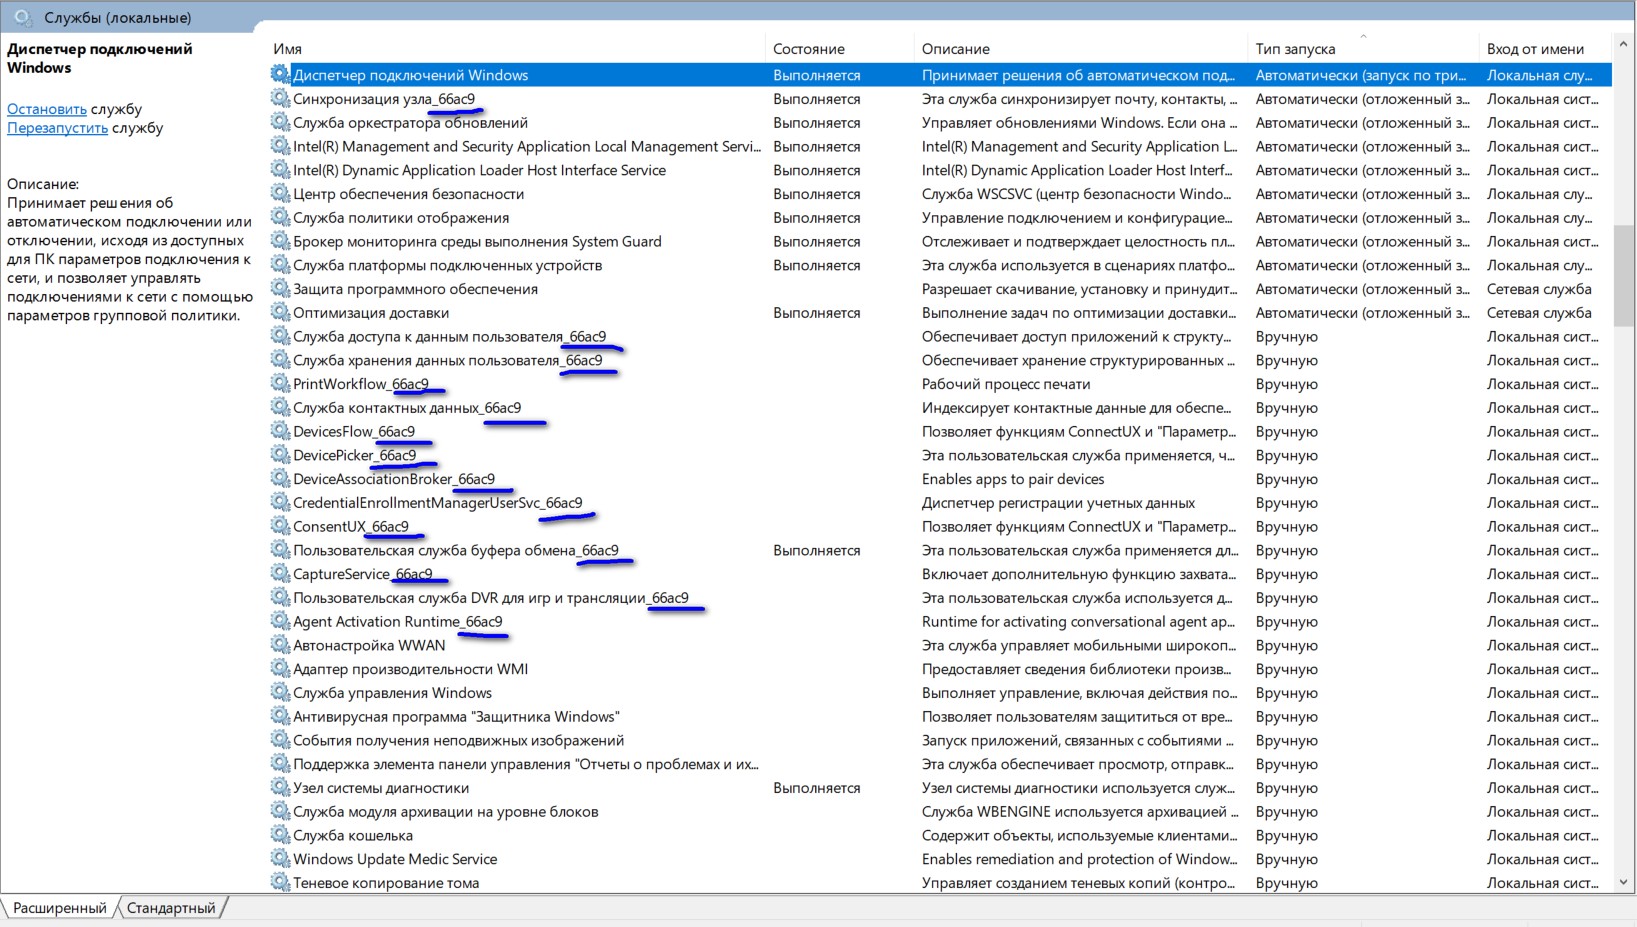Click gear icon beside Служба политики отображения
Screen dimensions: 1637x927
[280, 217]
